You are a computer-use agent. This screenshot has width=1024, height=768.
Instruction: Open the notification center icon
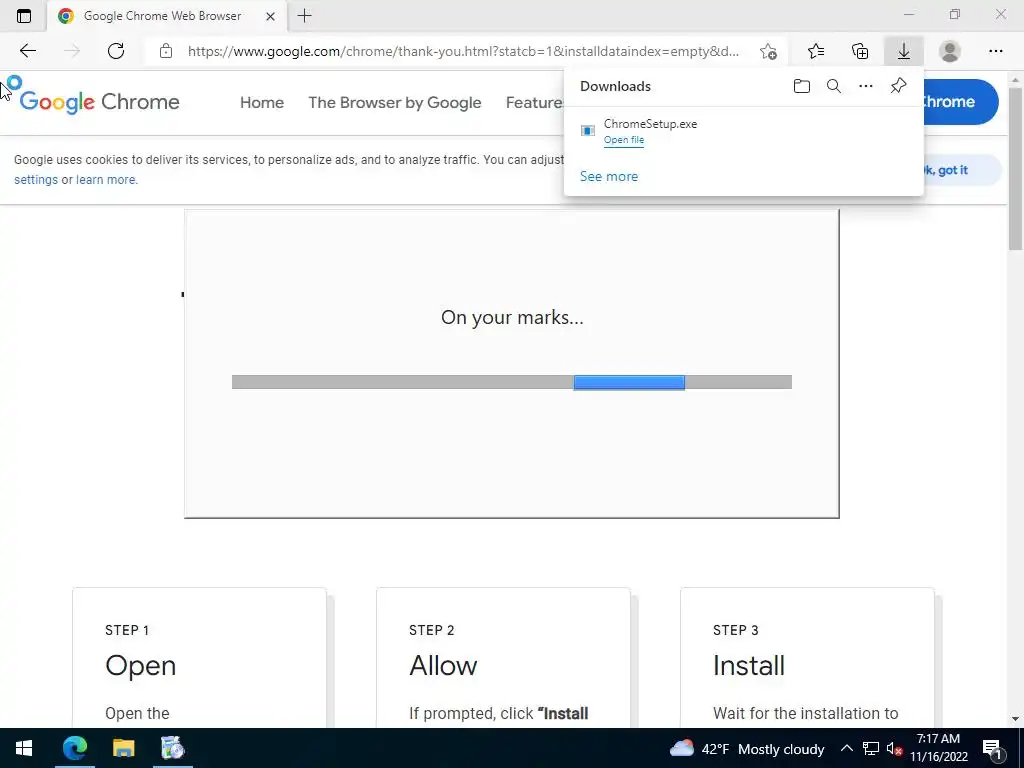(x=992, y=748)
